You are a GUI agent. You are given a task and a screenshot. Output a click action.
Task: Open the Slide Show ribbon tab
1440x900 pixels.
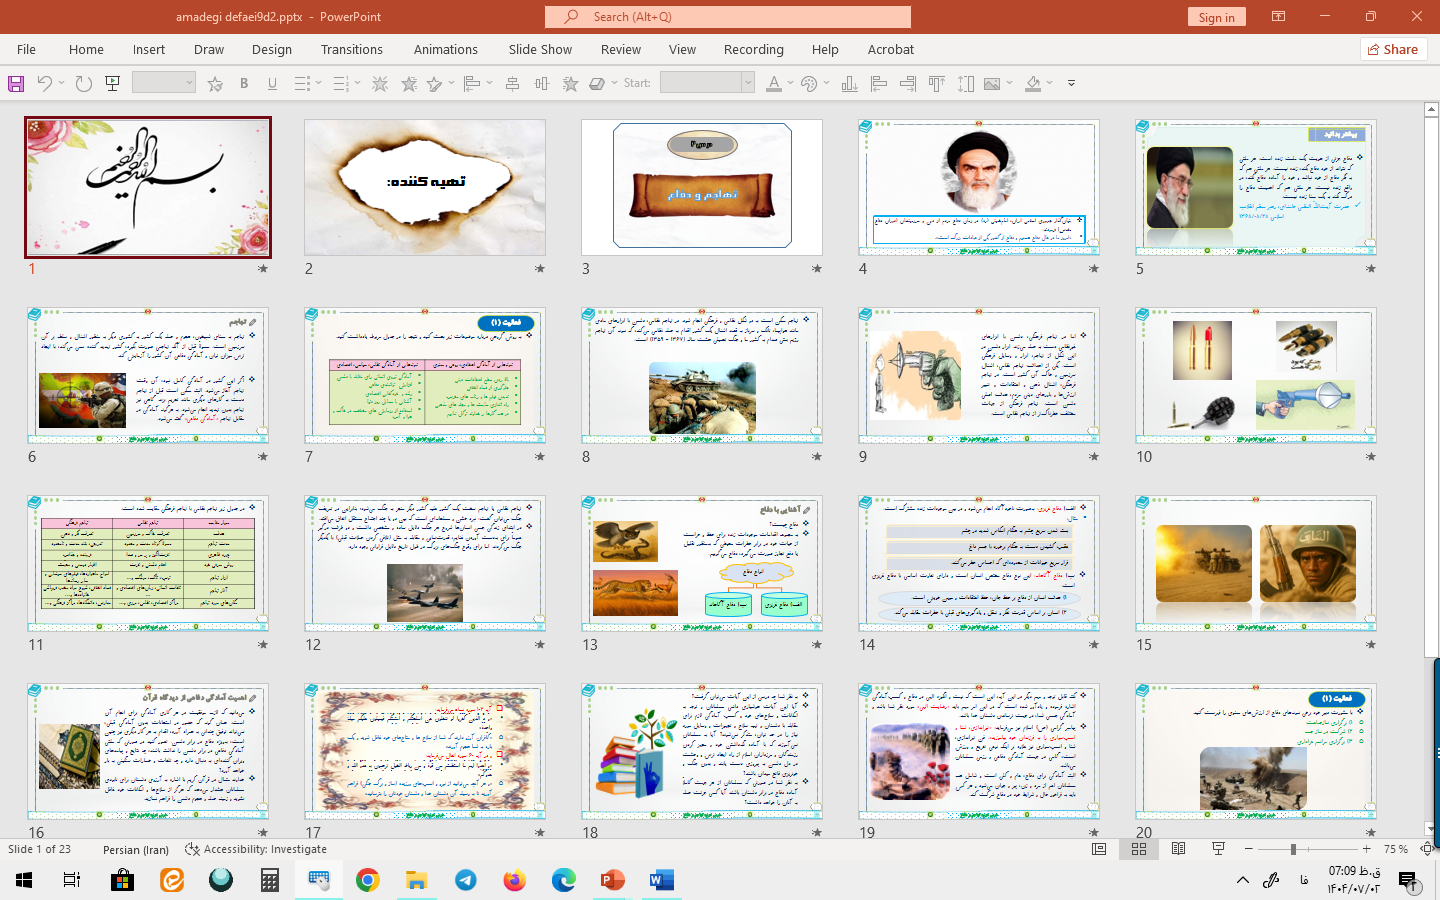[540, 49]
